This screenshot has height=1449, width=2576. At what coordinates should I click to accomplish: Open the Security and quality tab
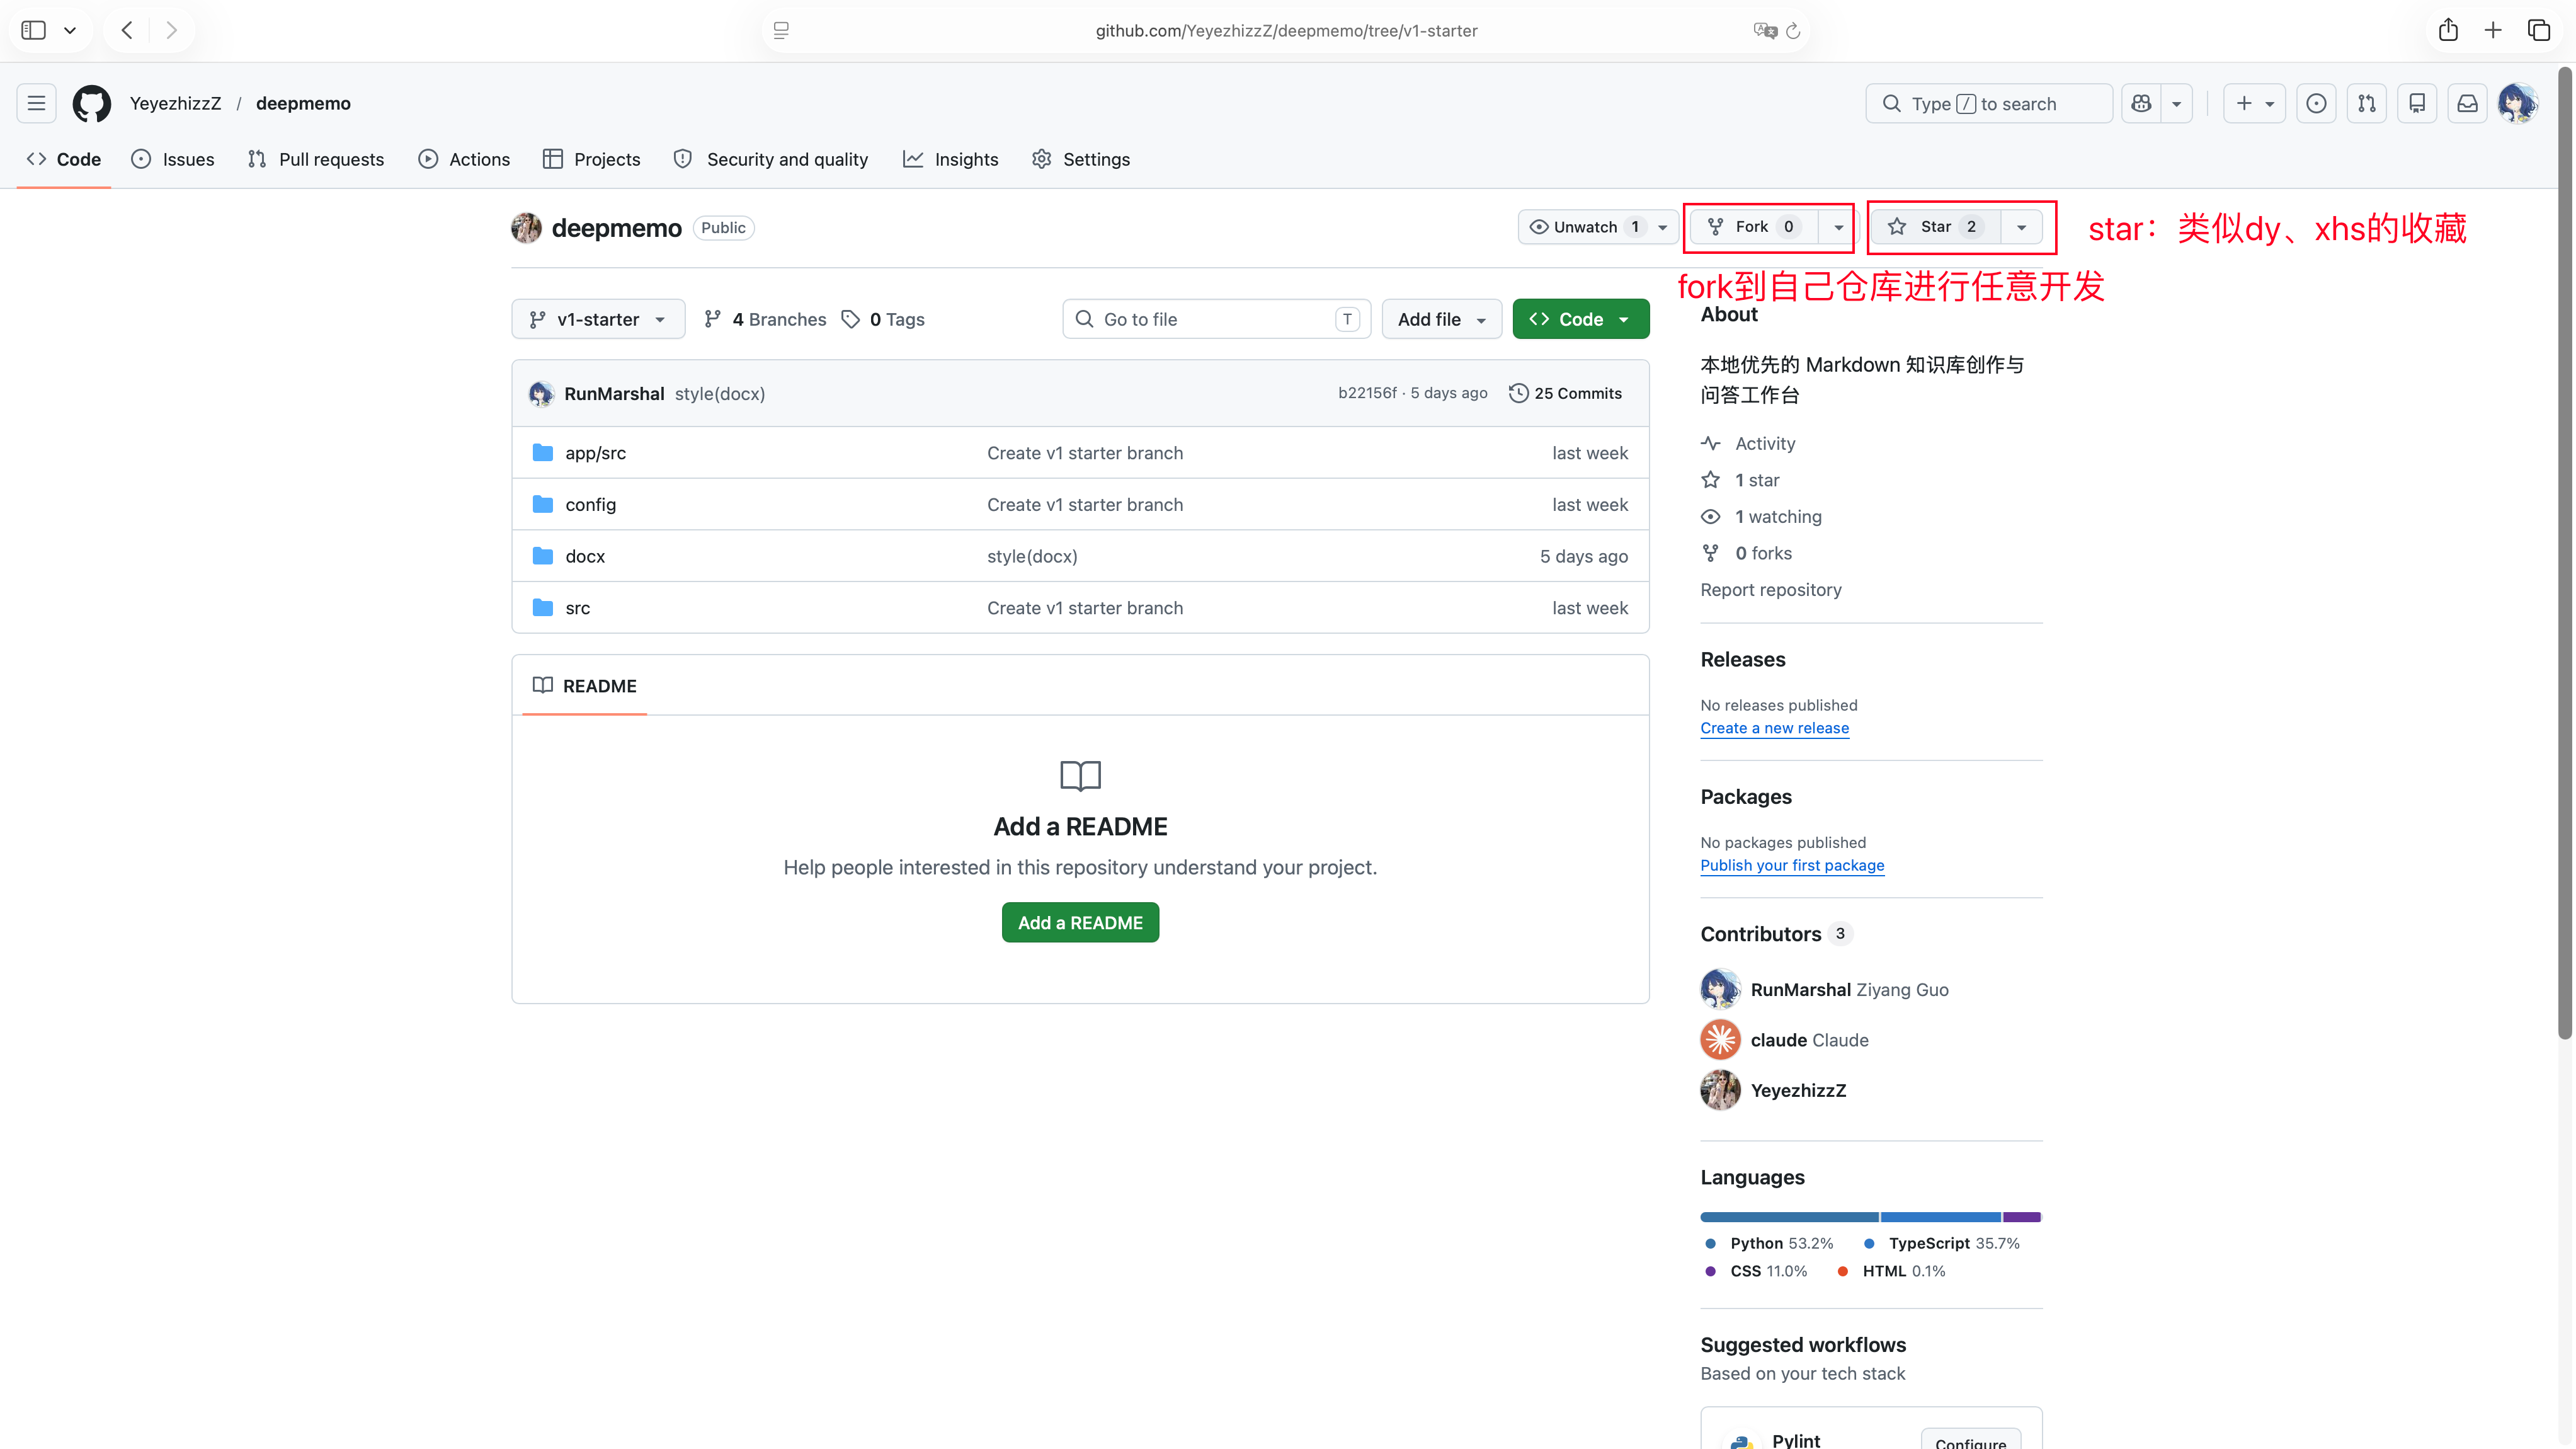(x=771, y=159)
